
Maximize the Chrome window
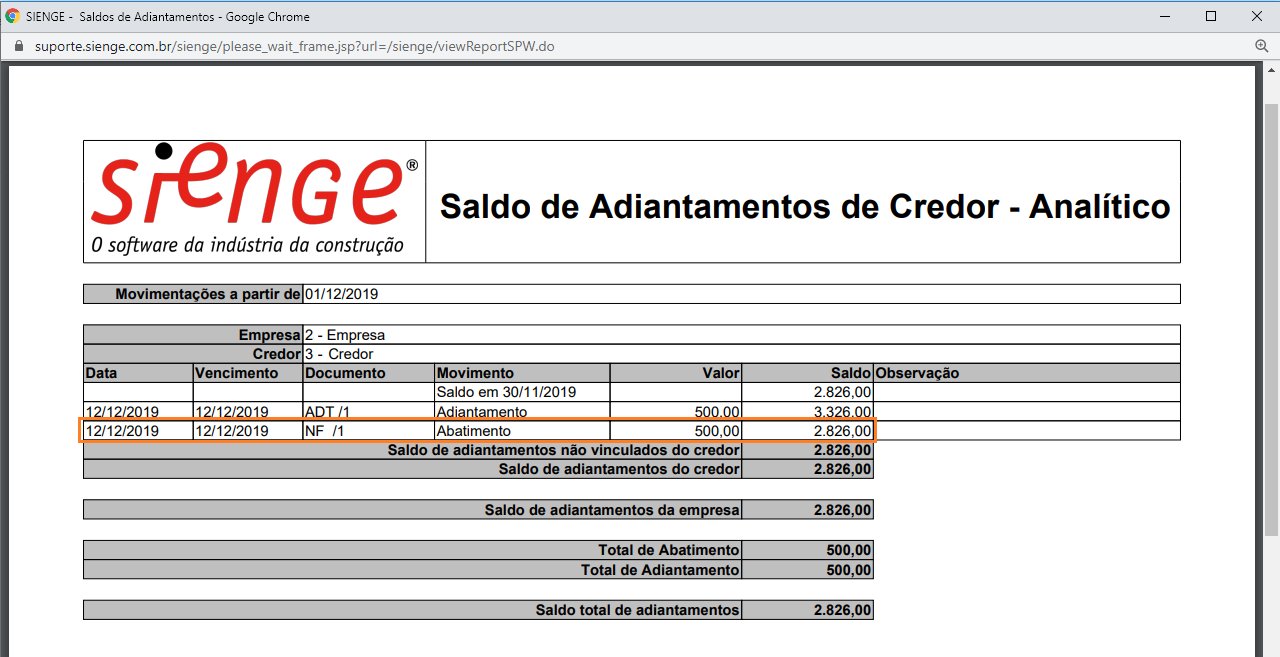(1211, 16)
